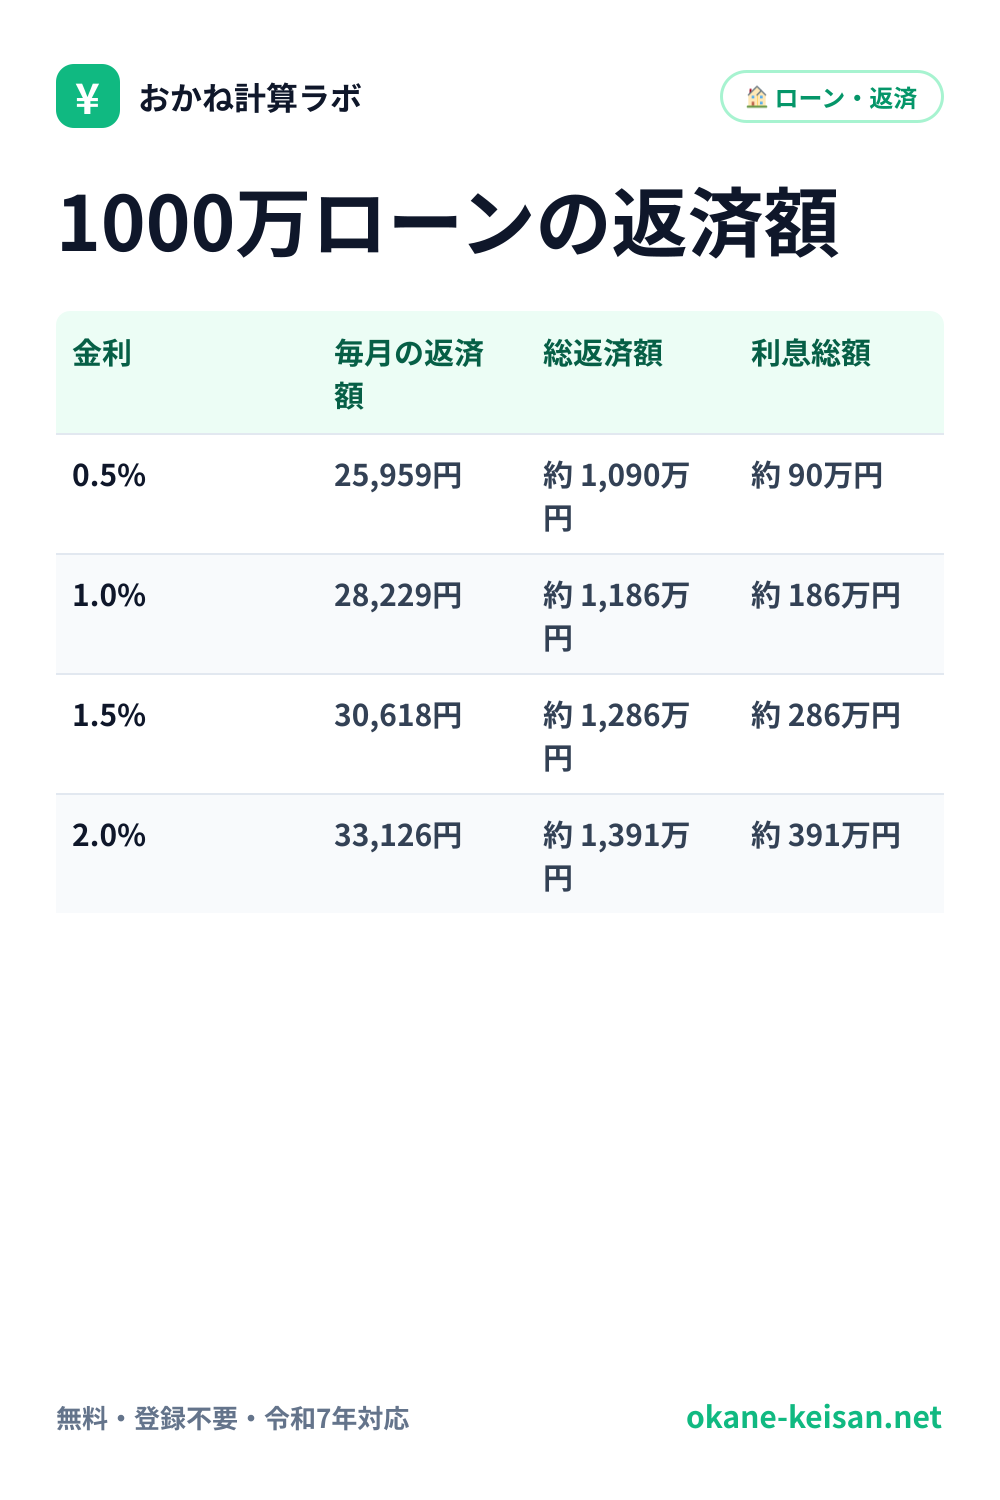The width and height of the screenshot is (1000, 1500).
Task: Click the house icon in the loan badge
Action: 757,97
